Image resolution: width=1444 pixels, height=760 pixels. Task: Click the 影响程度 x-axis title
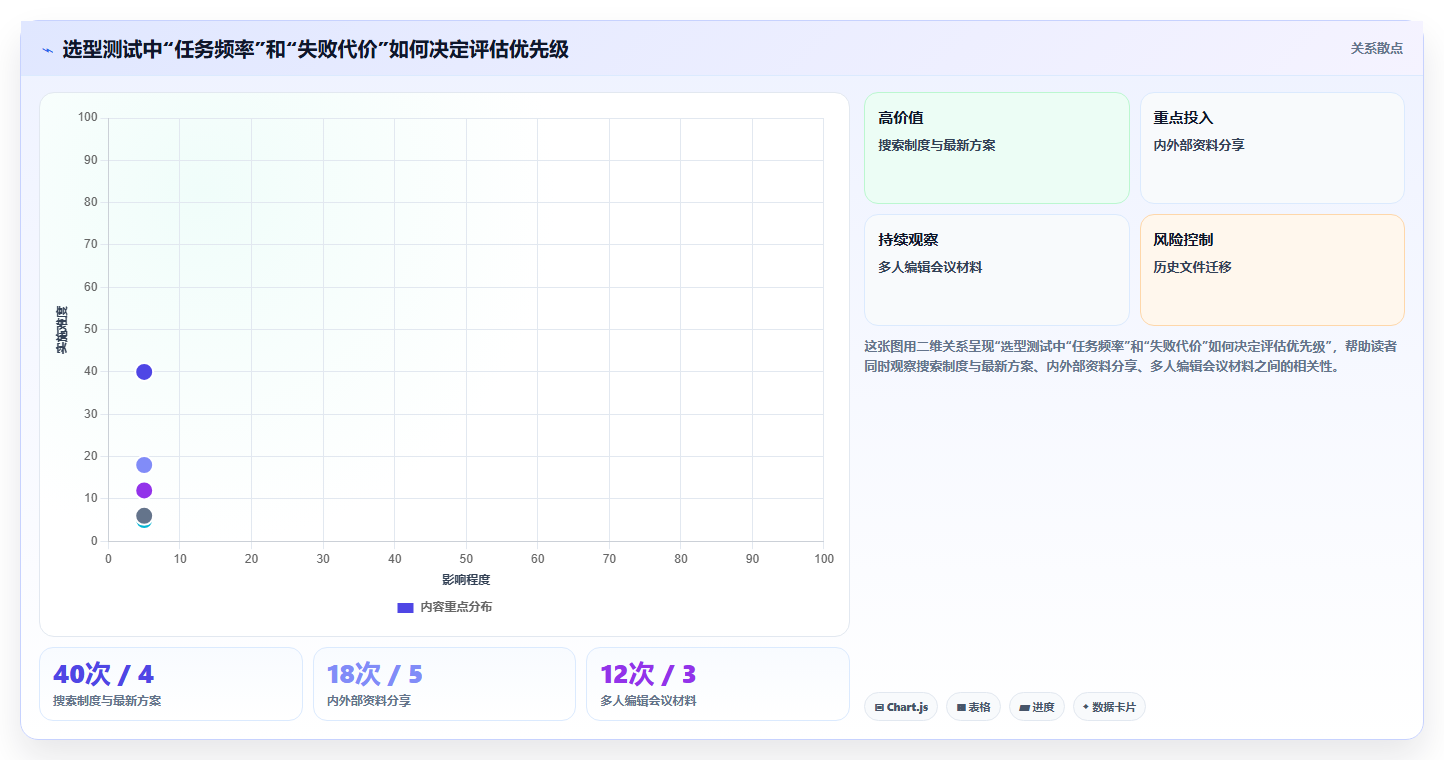click(x=466, y=580)
